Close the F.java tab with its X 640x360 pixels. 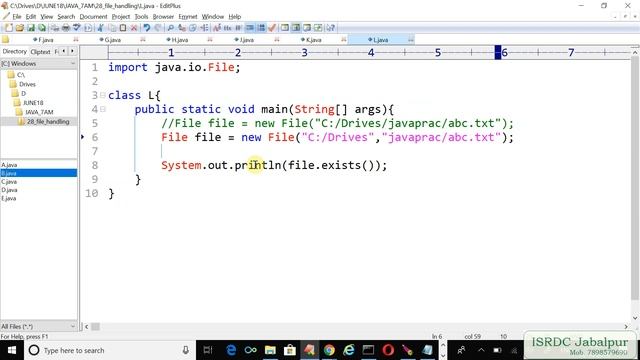[x=76, y=40]
